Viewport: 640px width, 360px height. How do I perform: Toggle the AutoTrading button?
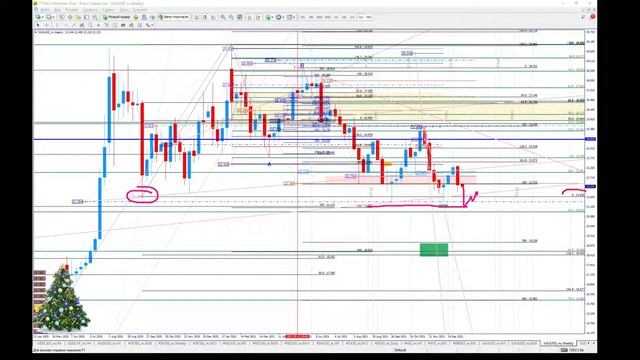[x=174, y=17]
